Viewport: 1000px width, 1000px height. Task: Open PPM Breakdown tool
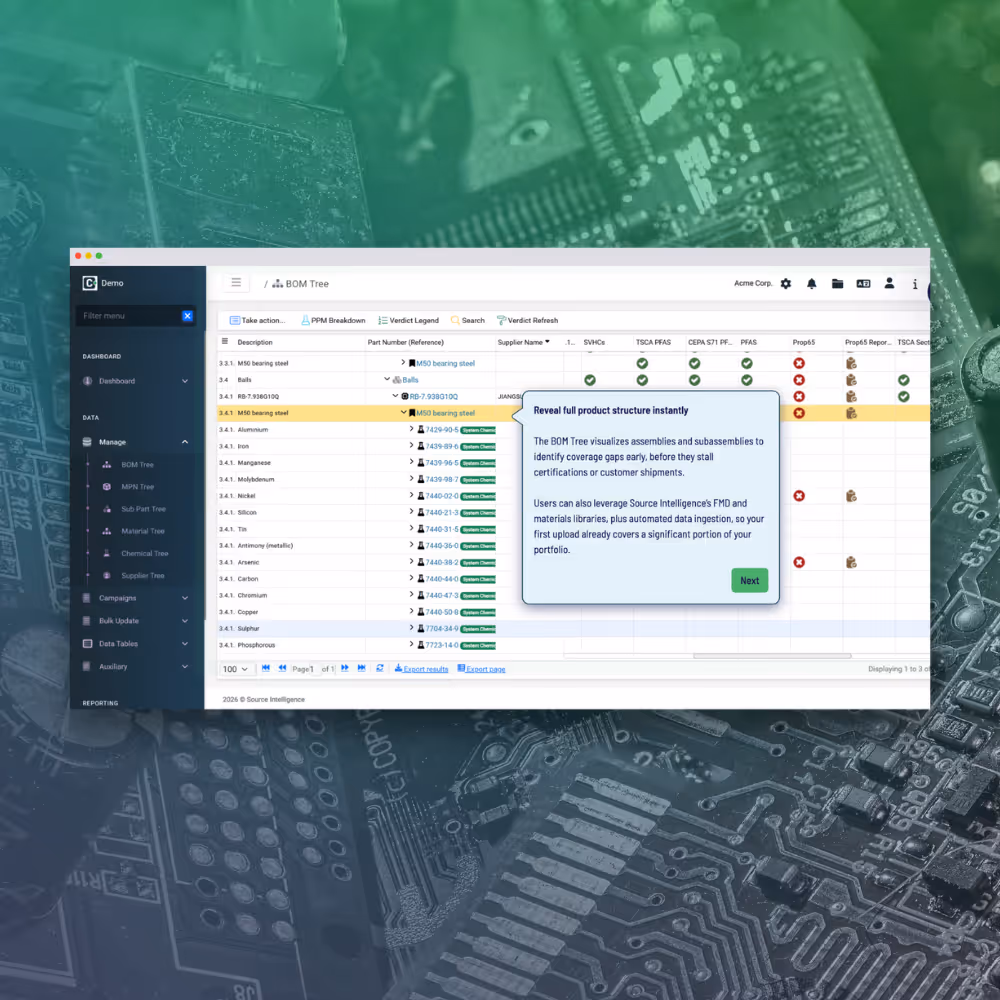tap(334, 320)
